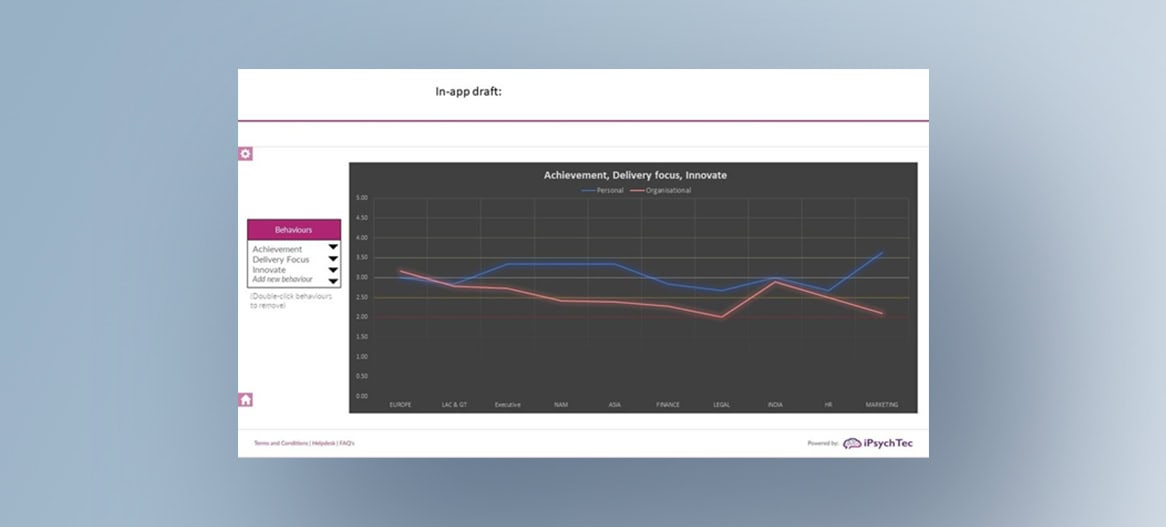
Task: Expand the Achievement behaviour dropdown arrow
Action: point(333,249)
